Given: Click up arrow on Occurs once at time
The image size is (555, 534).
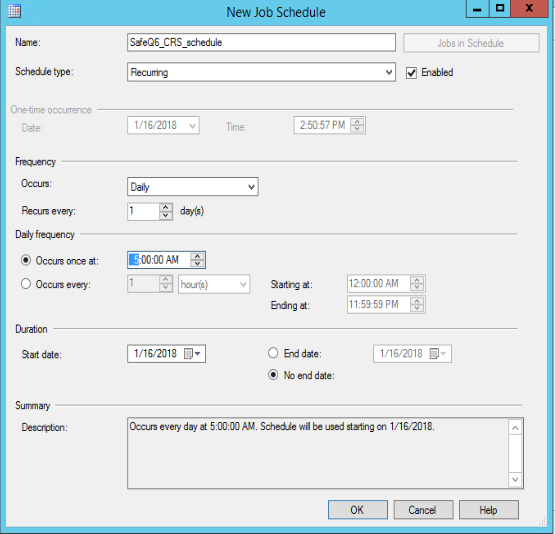Looking at the screenshot, I should point(198,256).
